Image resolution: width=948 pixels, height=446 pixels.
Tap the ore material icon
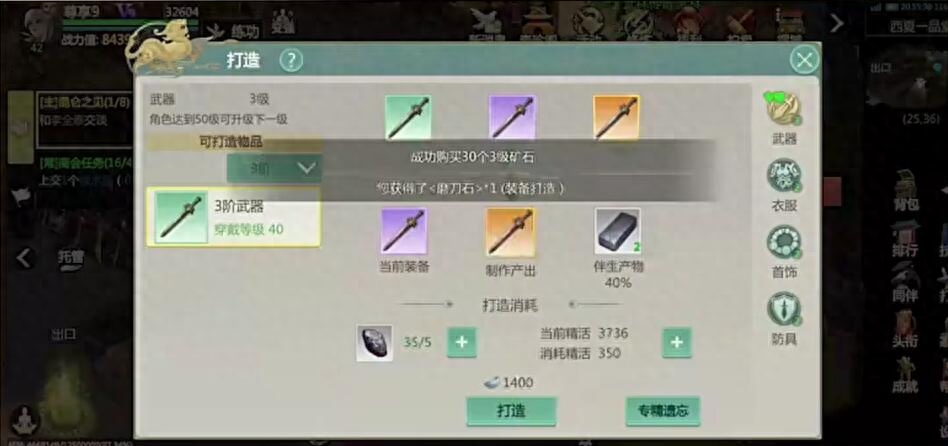pyautogui.click(x=374, y=343)
